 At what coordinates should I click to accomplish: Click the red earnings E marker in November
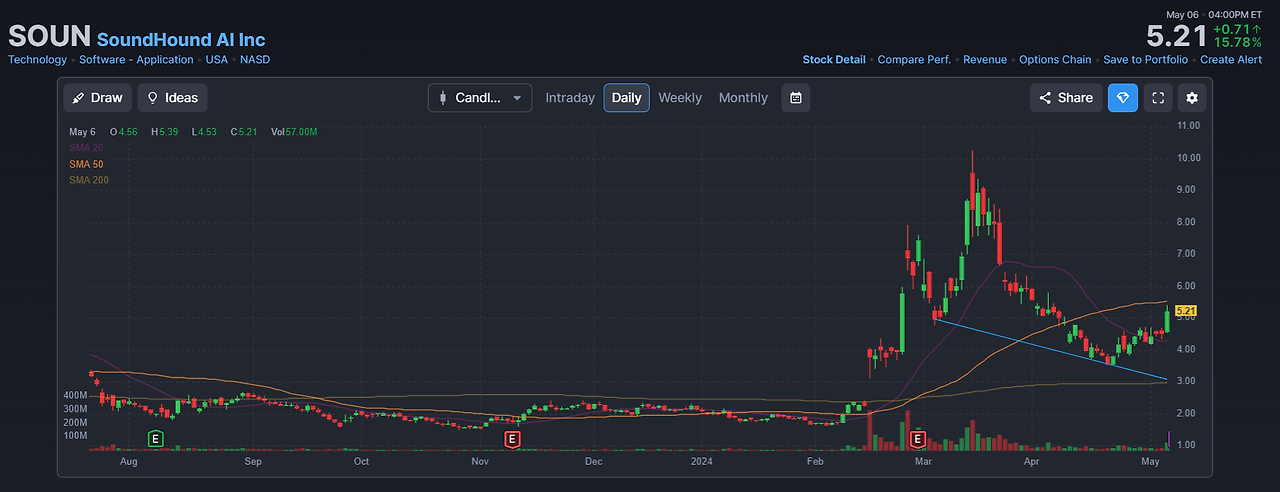(512, 438)
